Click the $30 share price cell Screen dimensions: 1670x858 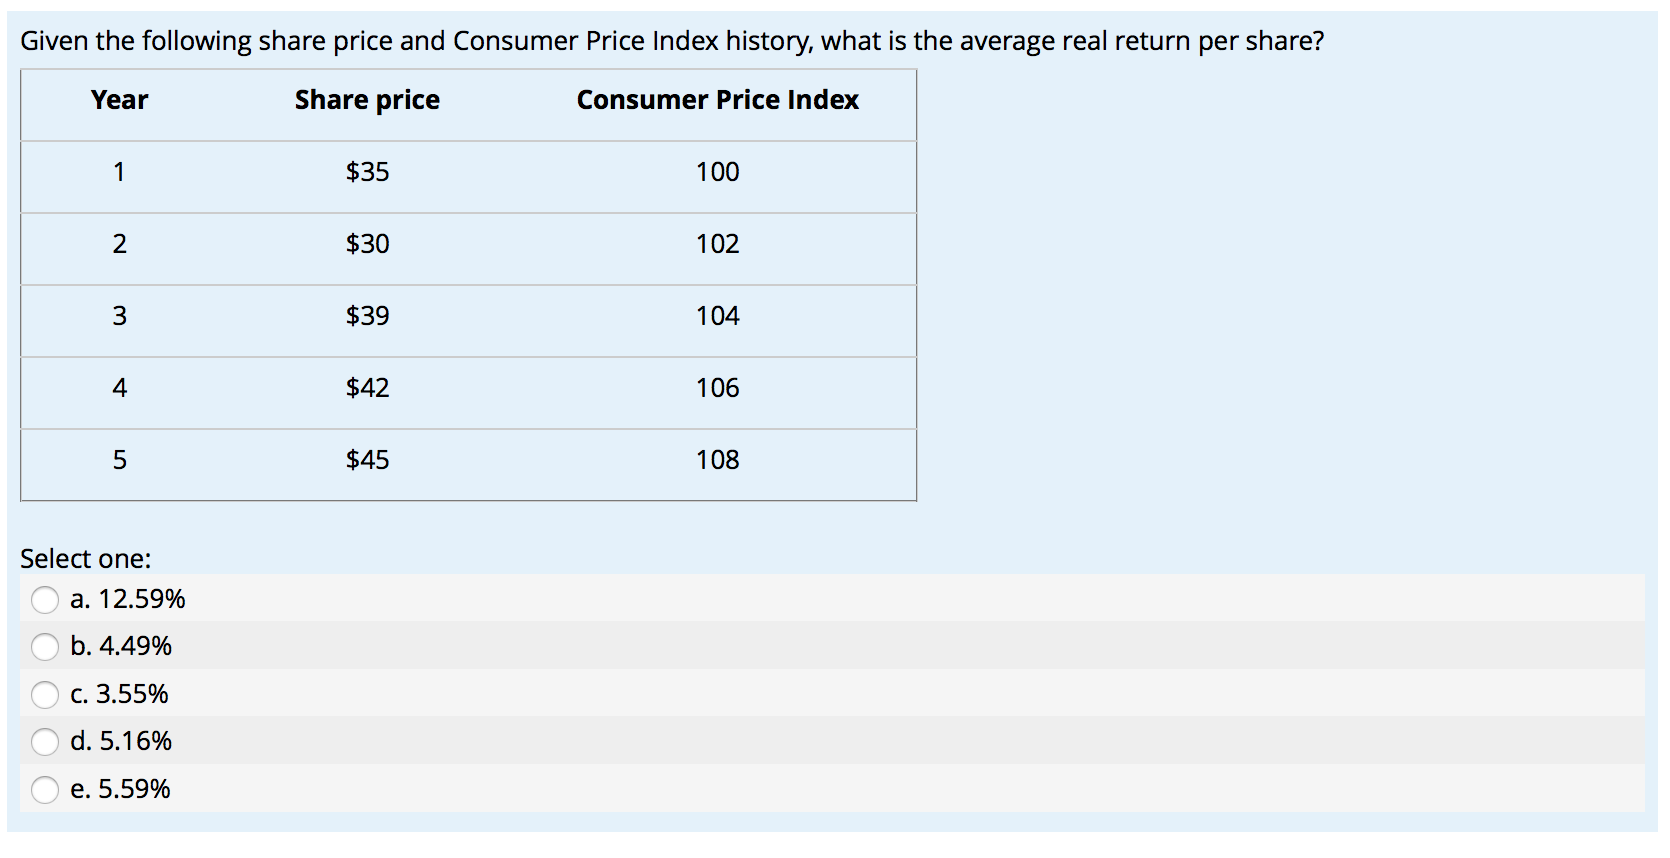[x=366, y=243]
